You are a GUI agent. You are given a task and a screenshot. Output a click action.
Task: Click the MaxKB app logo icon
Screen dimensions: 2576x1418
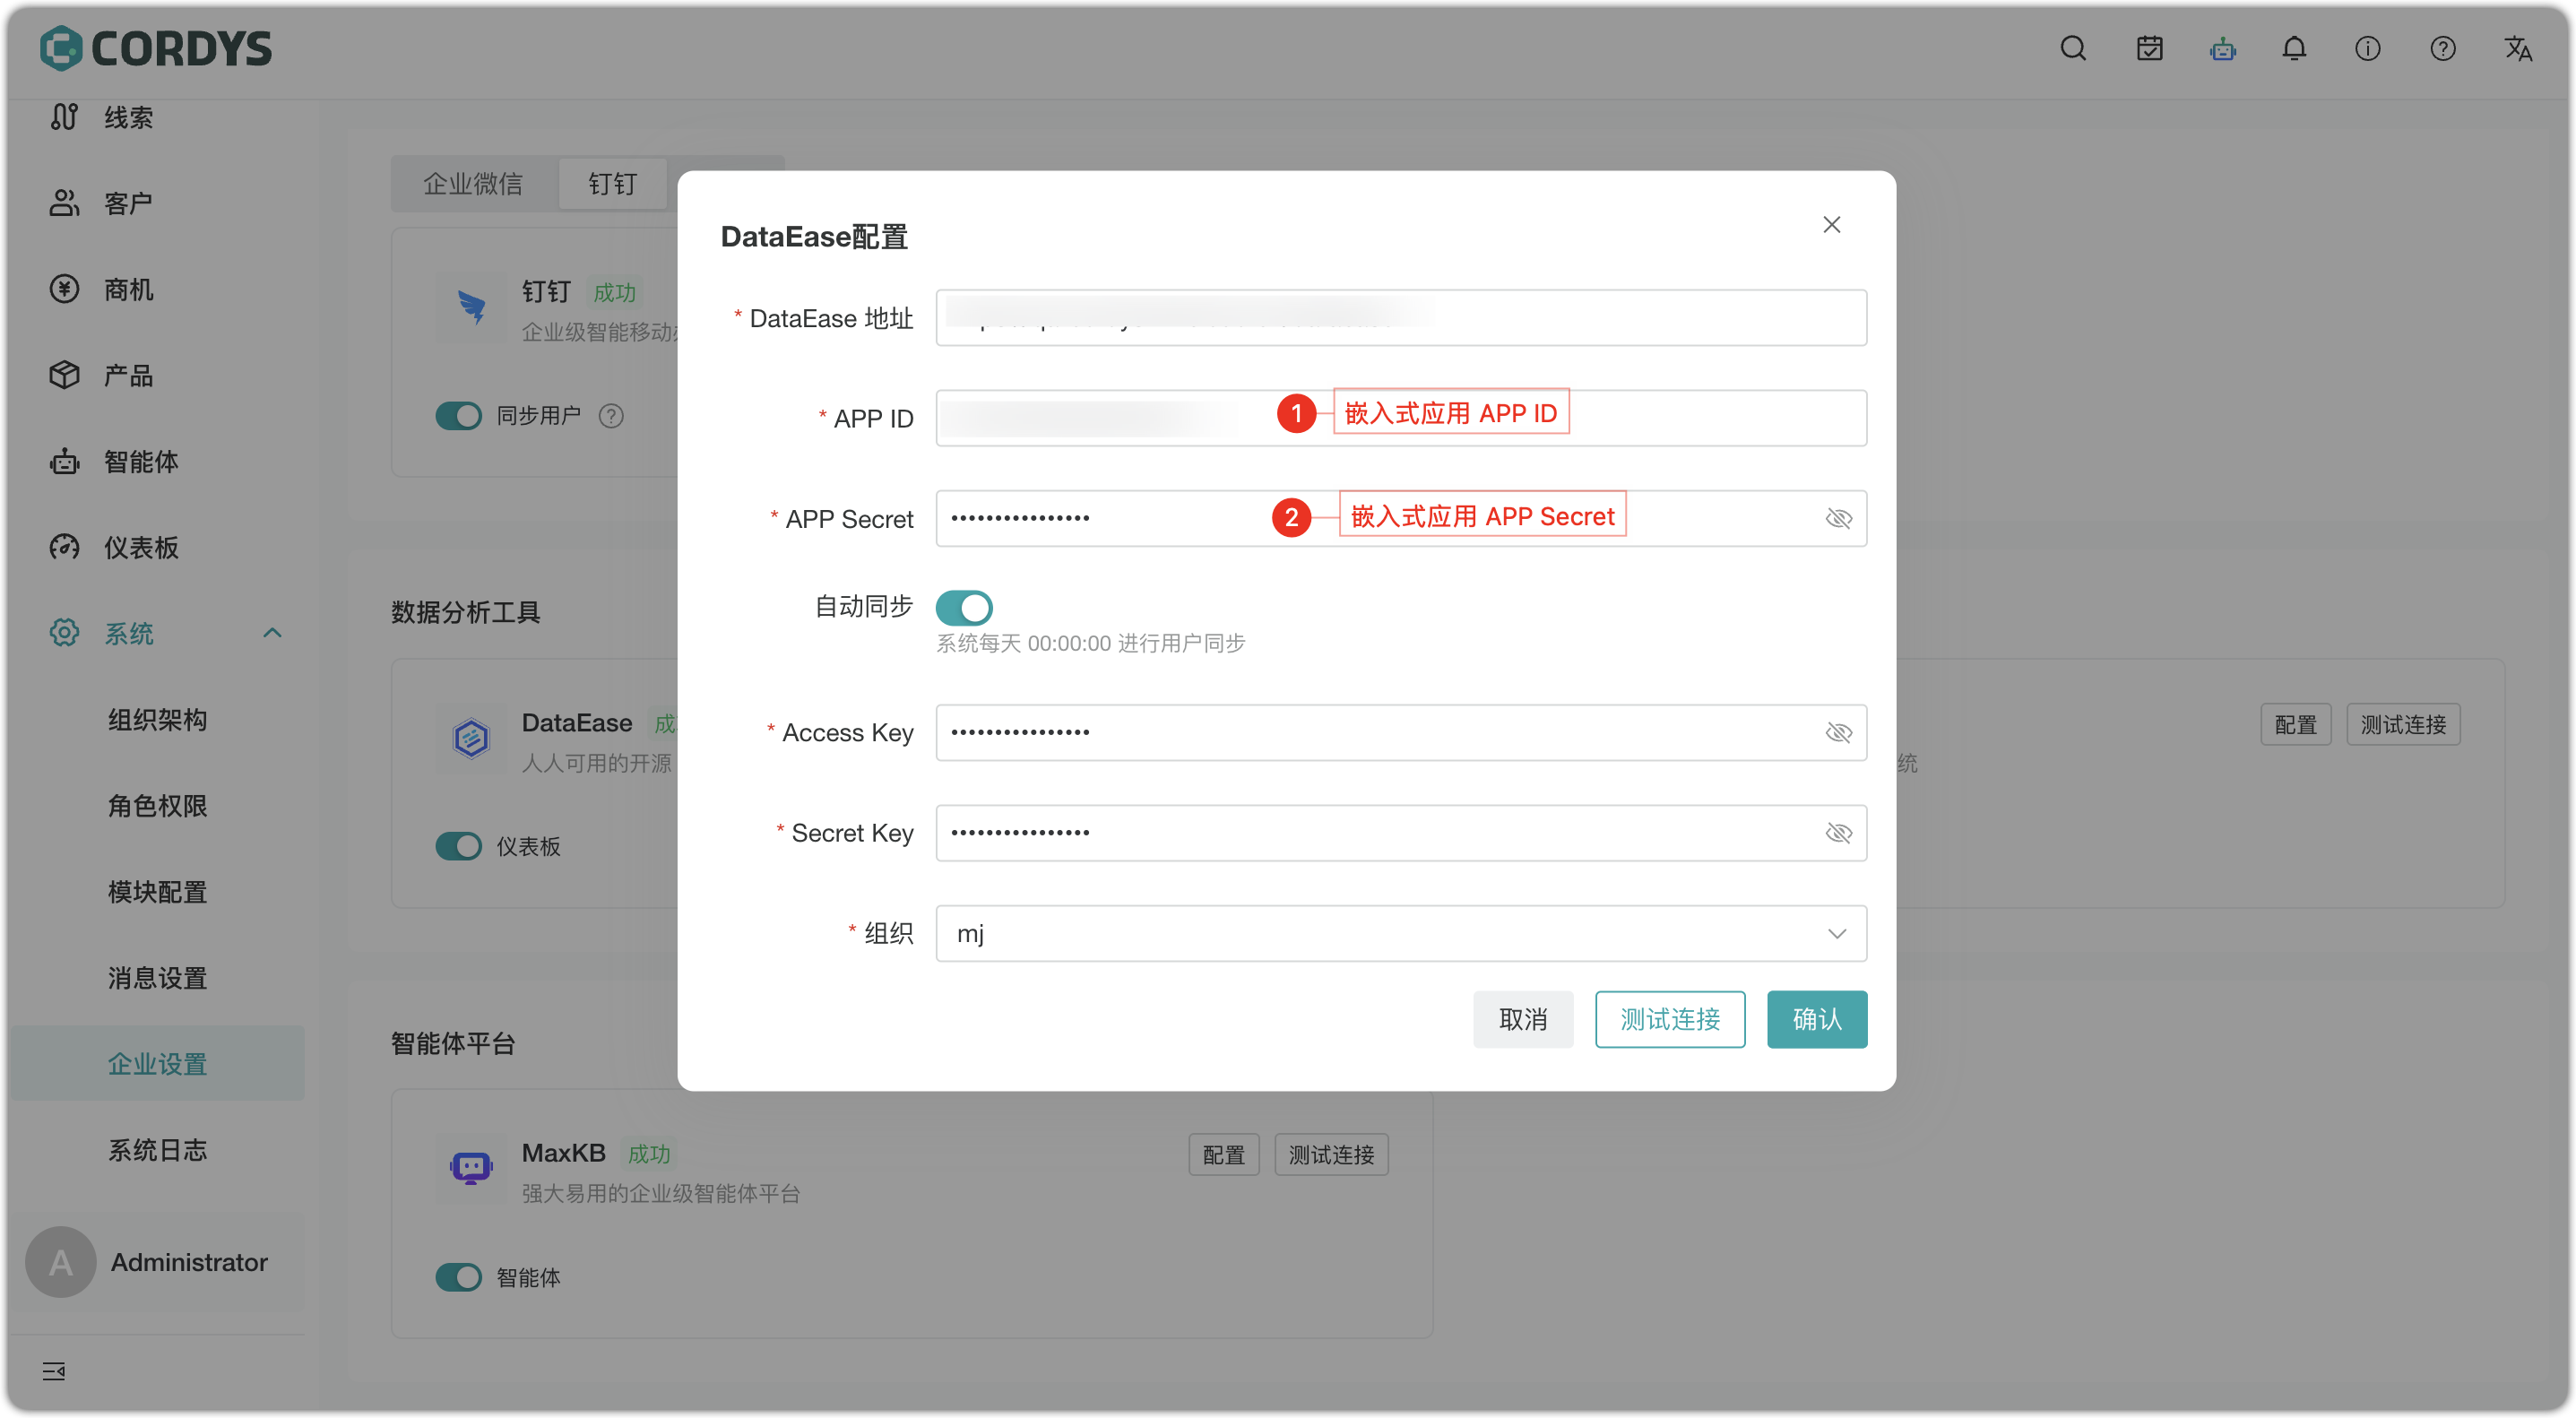471,1169
